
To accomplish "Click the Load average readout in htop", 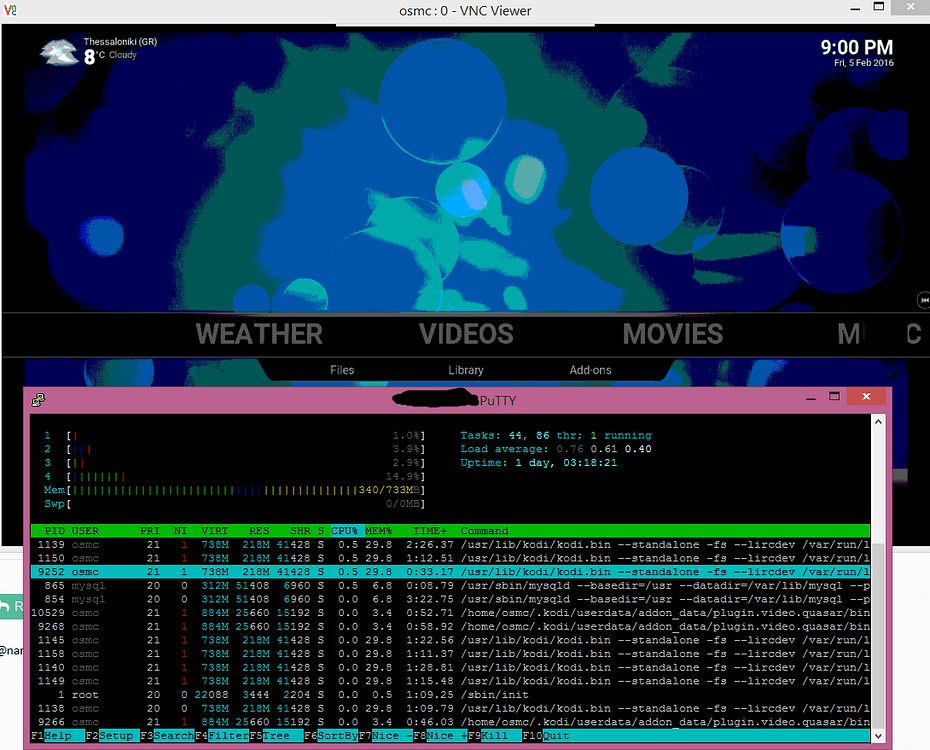I will coord(556,449).
